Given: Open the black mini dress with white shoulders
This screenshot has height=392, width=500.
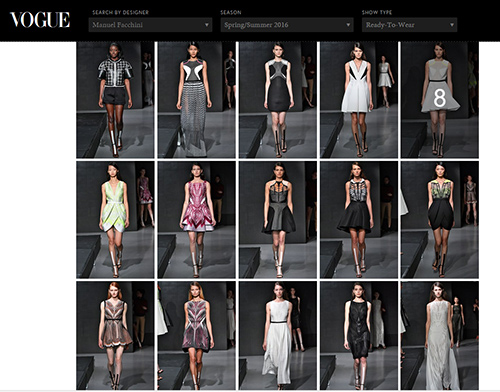Looking at the screenshot, I should (278, 100).
